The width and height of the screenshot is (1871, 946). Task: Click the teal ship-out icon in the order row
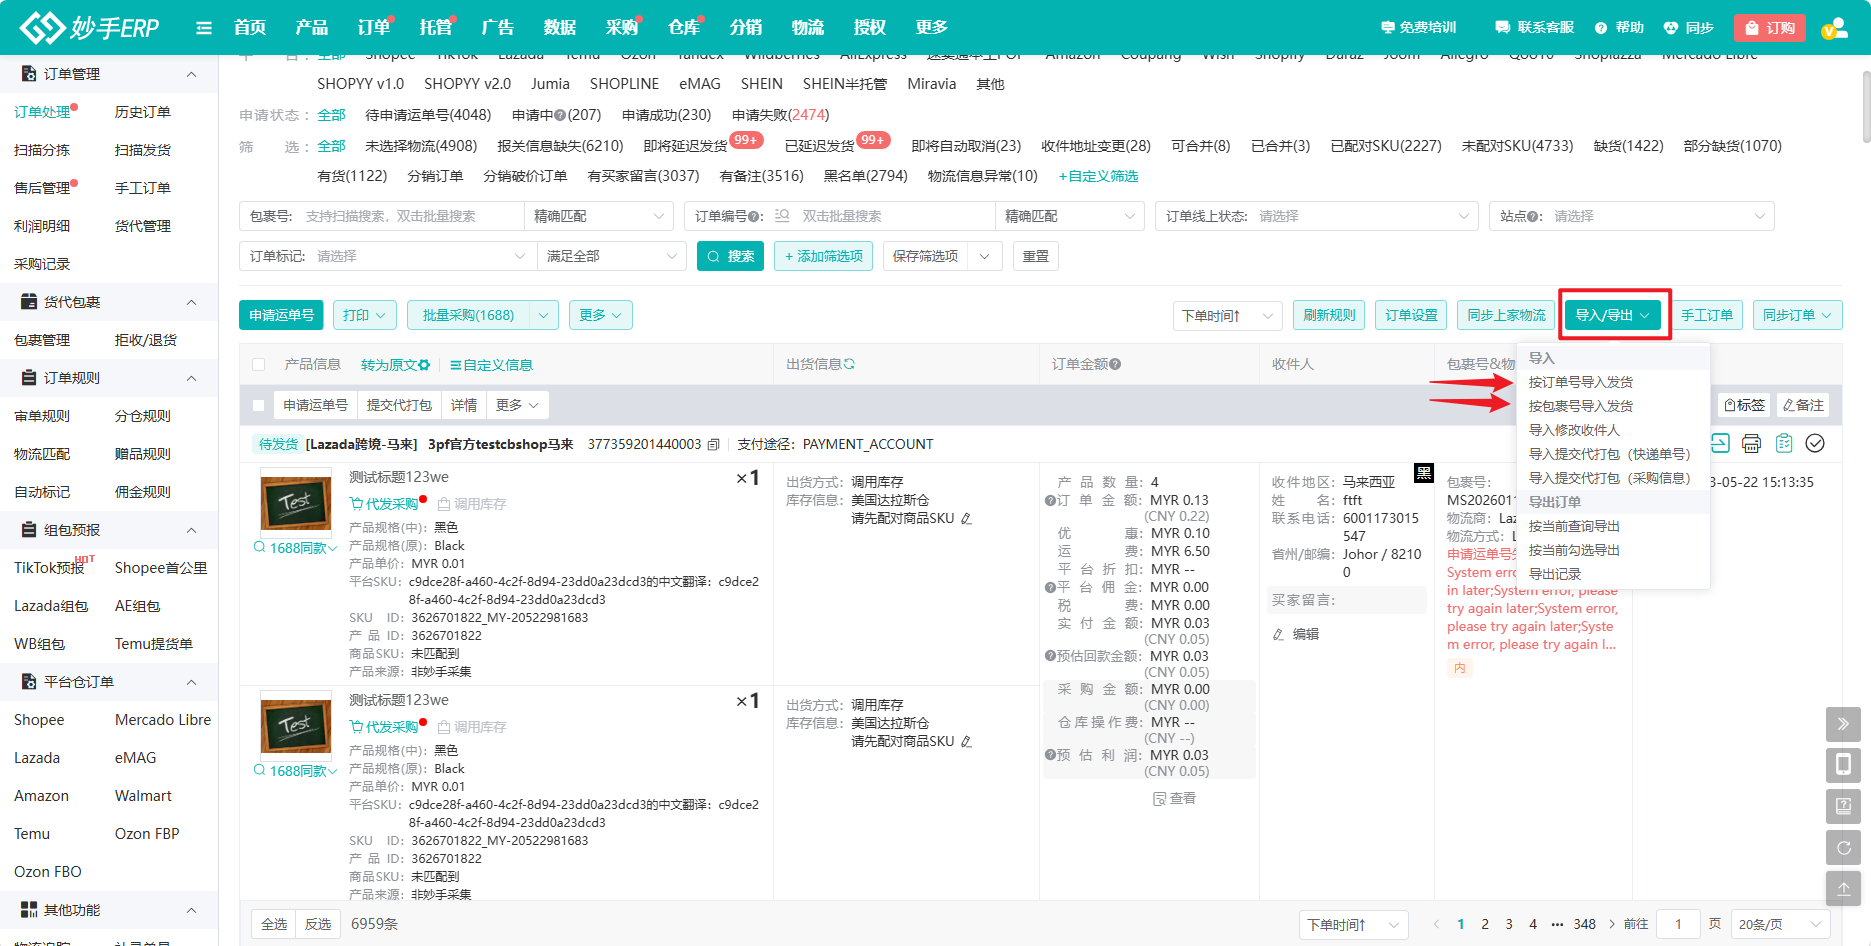click(1719, 443)
